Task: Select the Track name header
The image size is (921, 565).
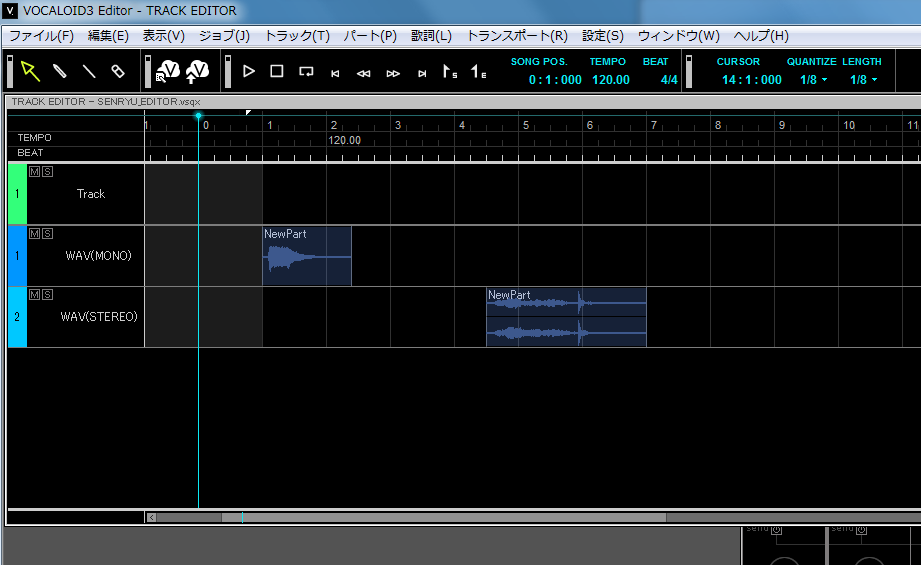Action: (90, 194)
